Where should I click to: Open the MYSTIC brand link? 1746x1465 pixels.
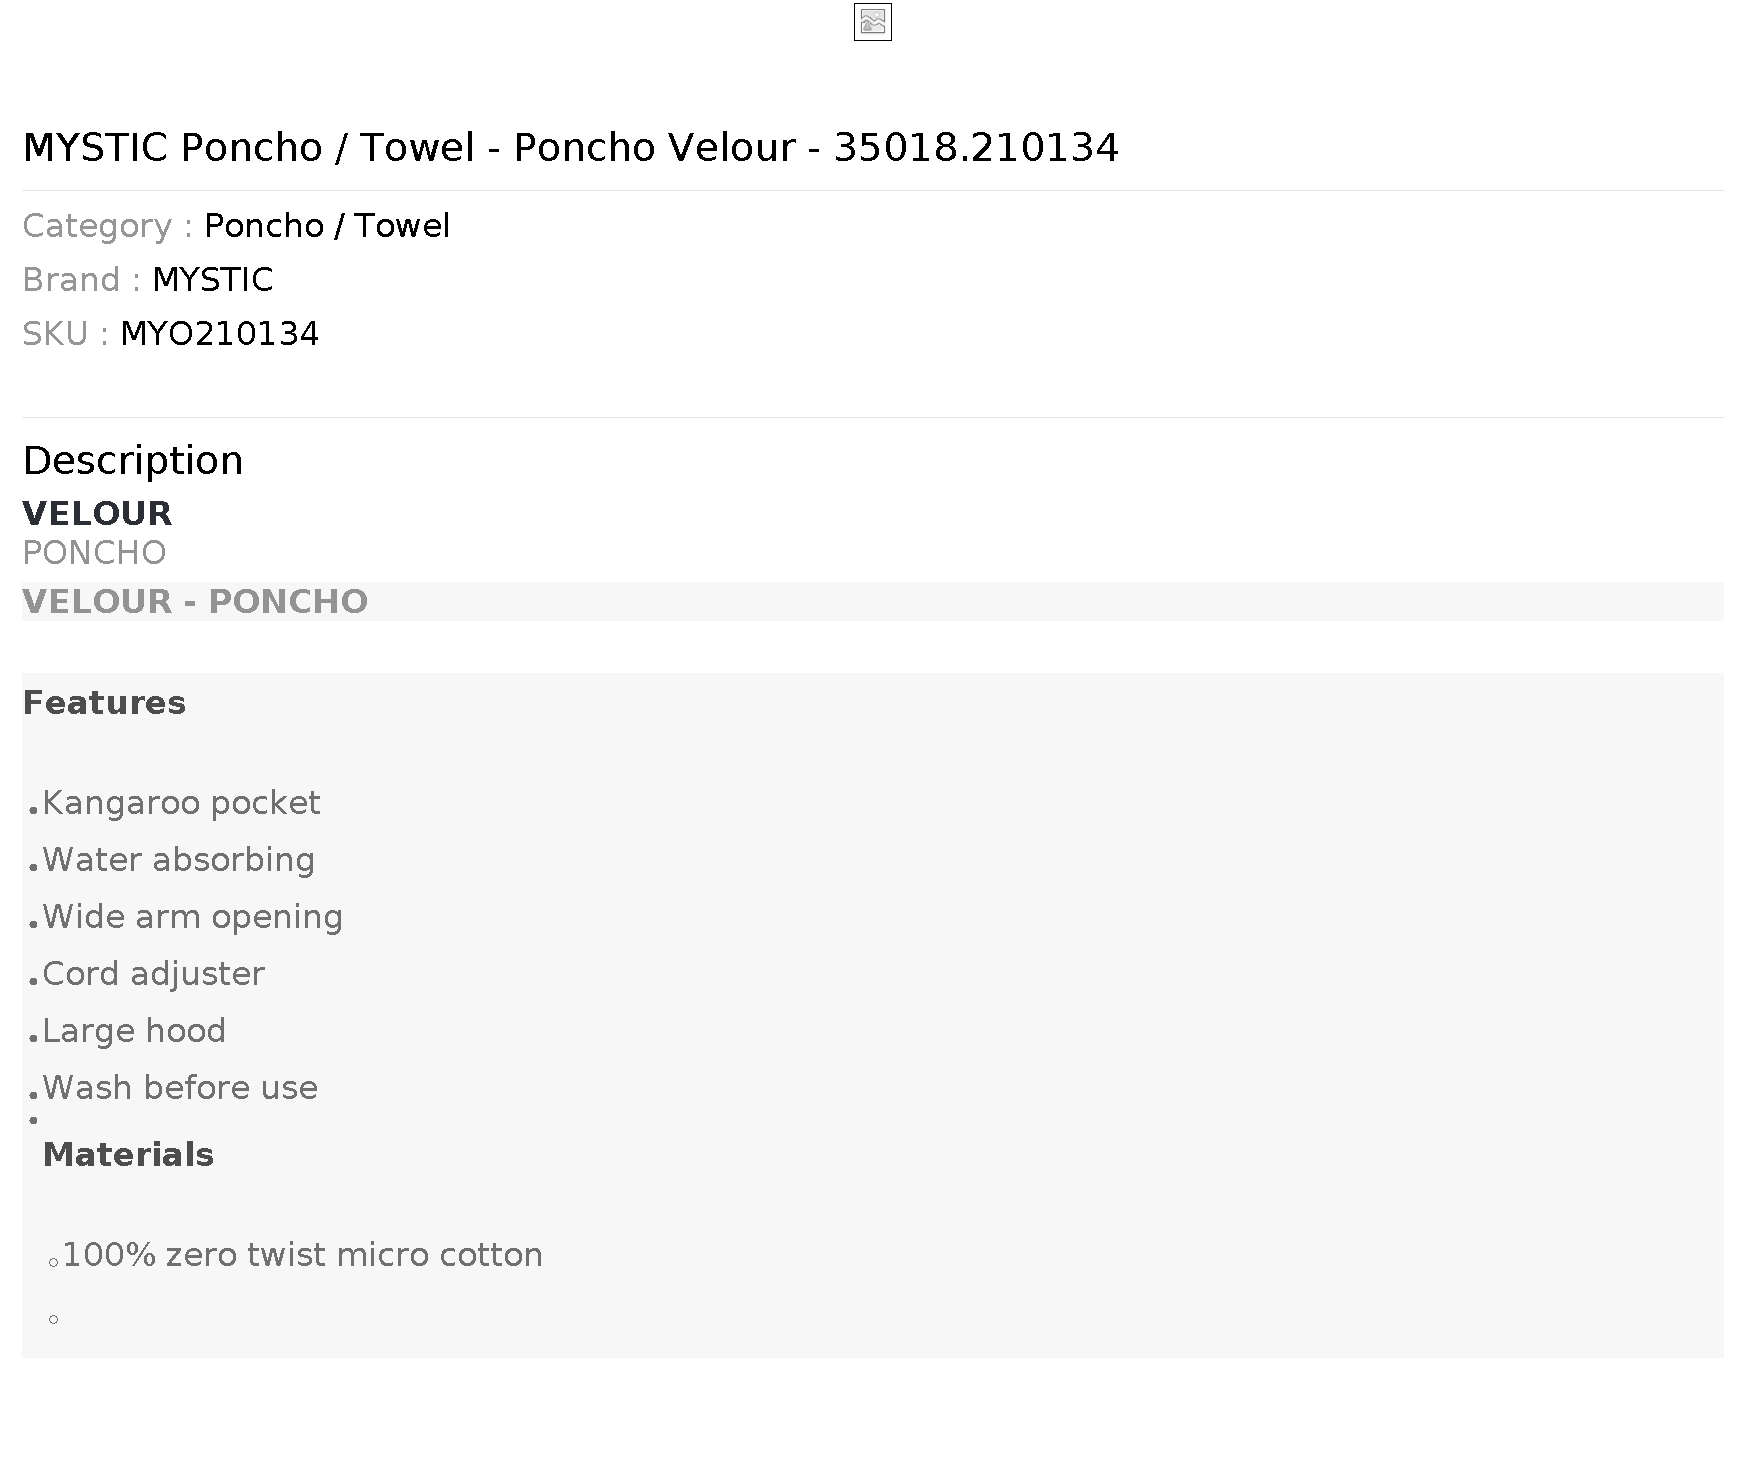coord(213,280)
